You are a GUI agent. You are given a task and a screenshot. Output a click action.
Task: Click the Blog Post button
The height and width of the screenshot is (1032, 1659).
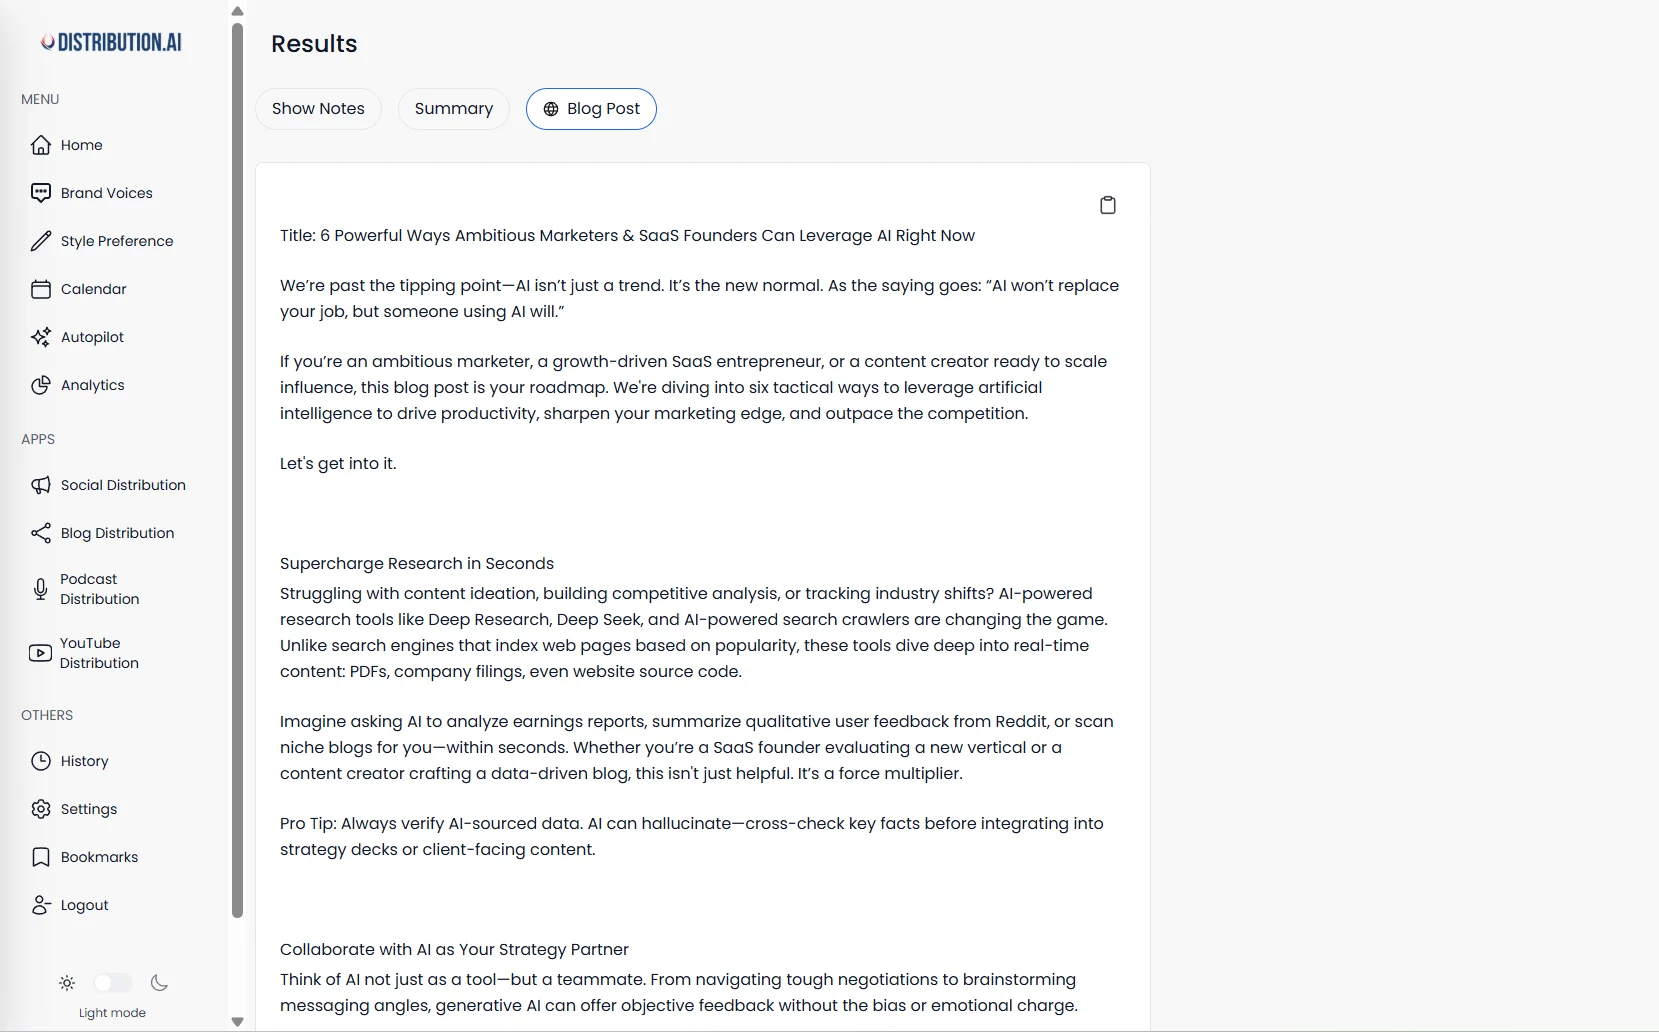click(x=591, y=109)
